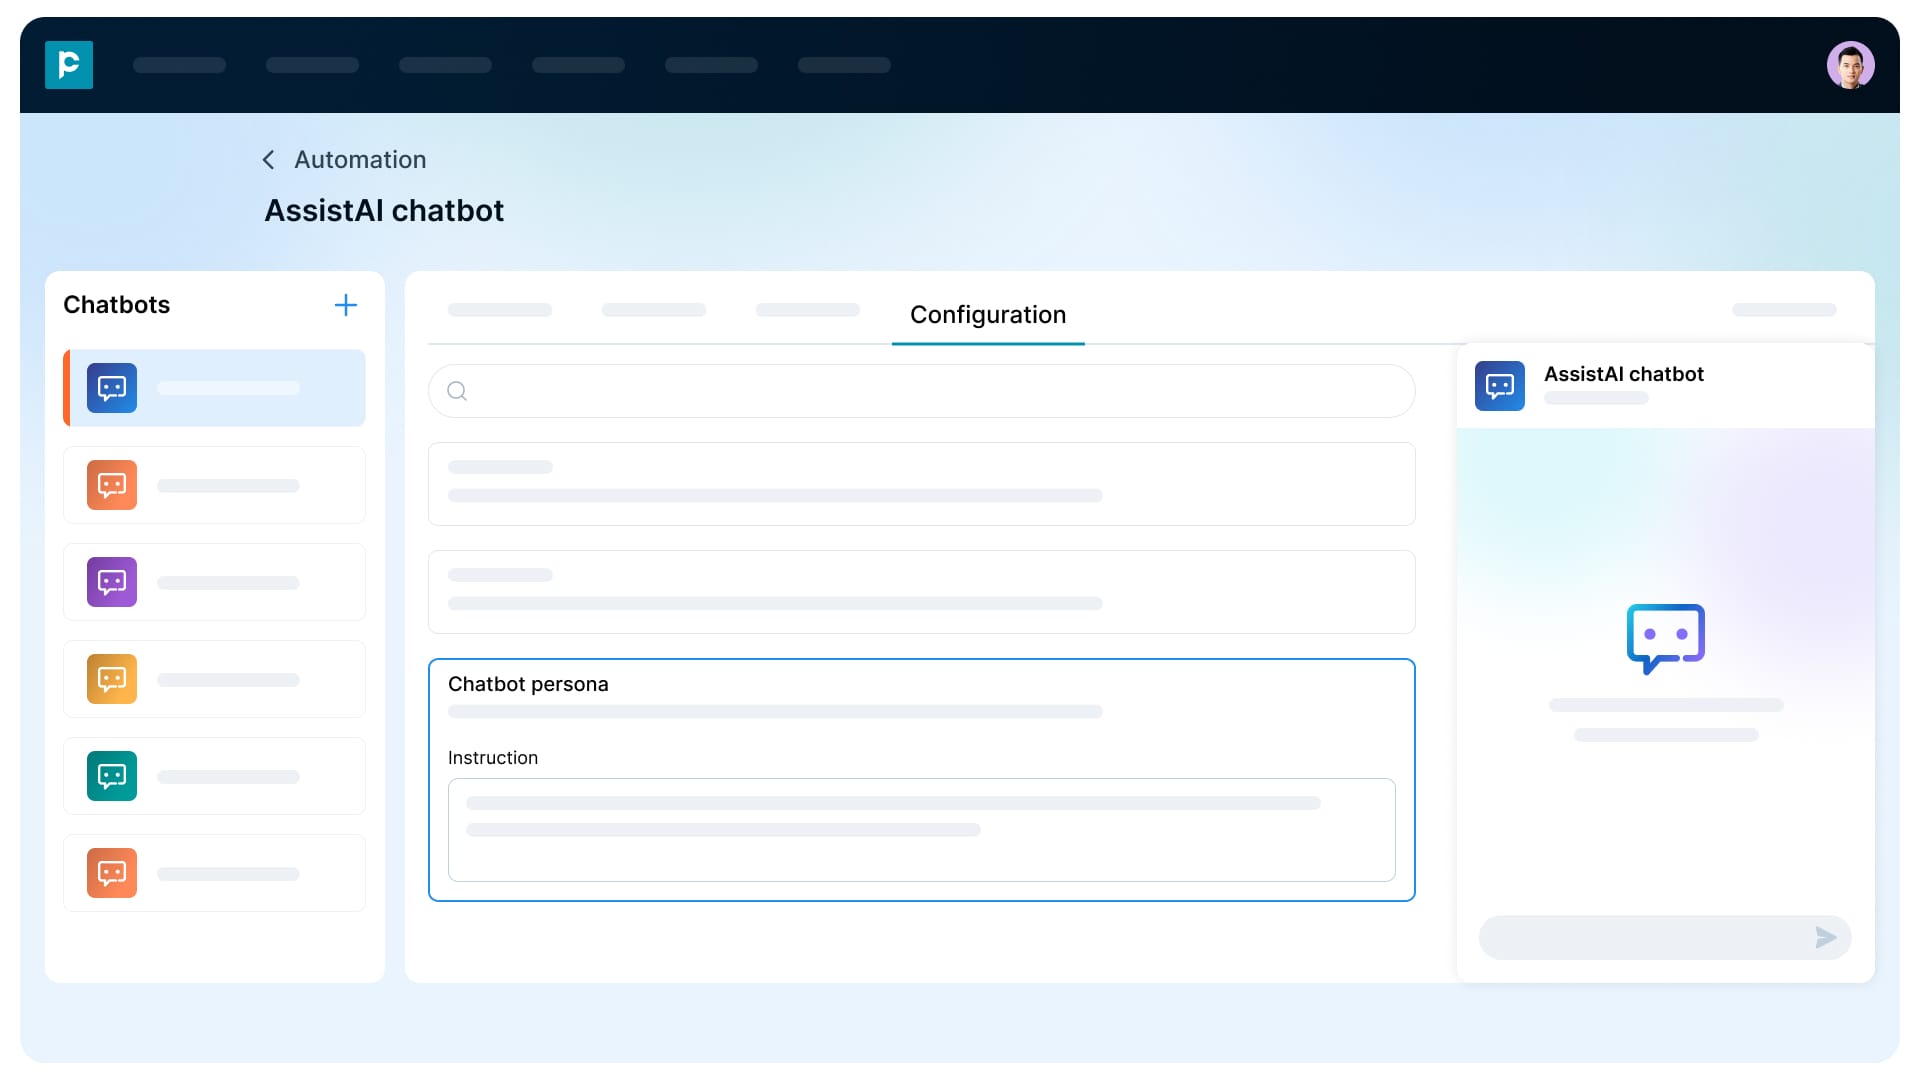Click the chat bubble illustration in the preview
Screen dimensions: 1920x1080
[1664, 639]
